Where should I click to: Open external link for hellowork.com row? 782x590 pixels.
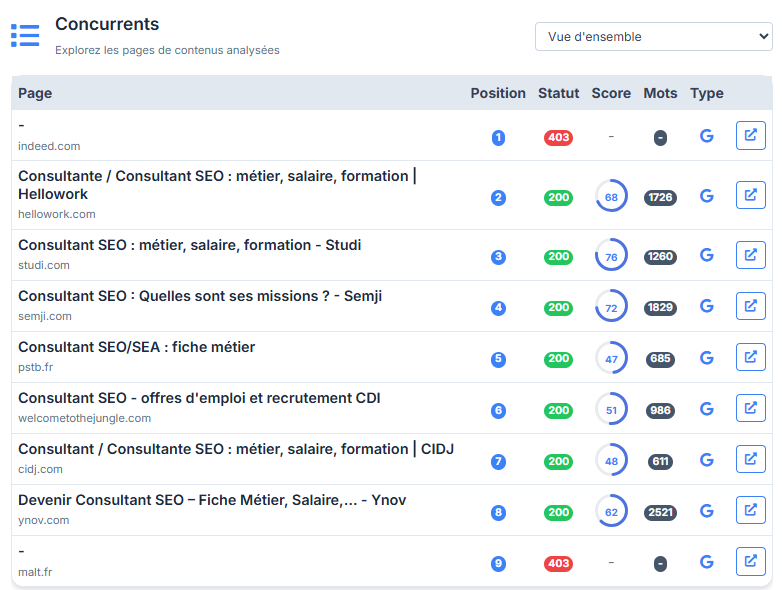coord(751,195)
